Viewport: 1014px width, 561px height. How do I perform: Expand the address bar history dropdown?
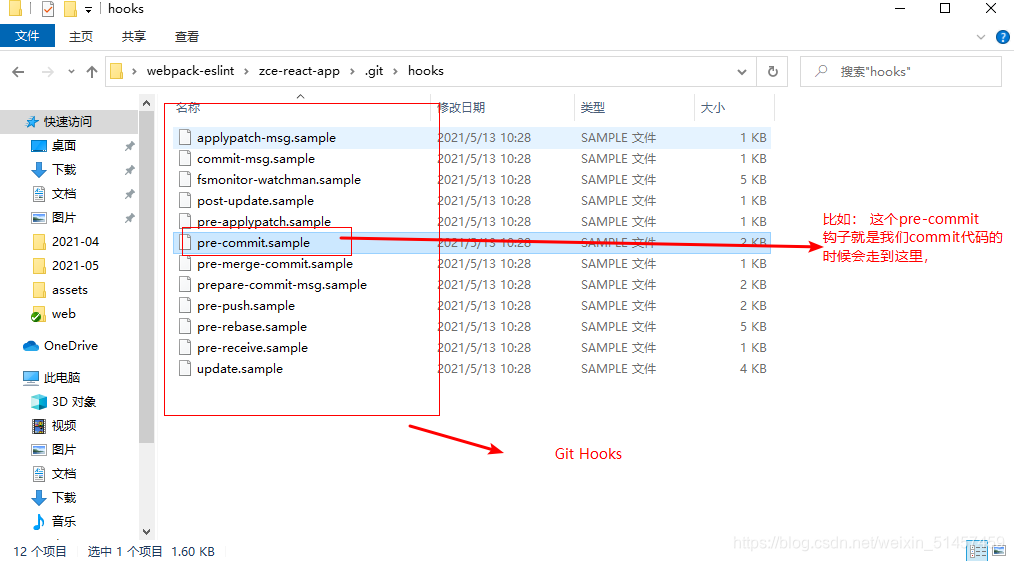(x=742, y=72)
